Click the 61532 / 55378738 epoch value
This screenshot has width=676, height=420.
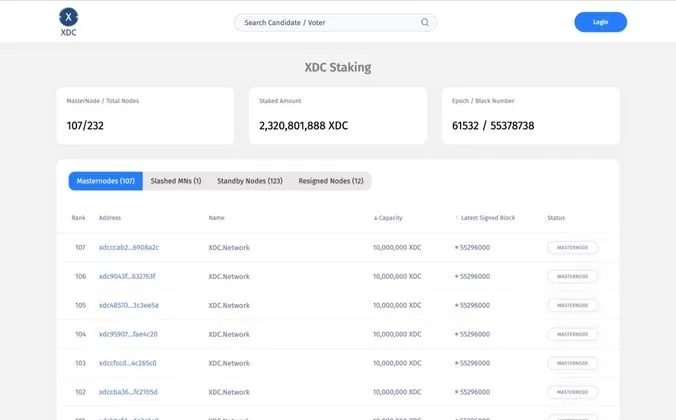click(x=493, y=125)
